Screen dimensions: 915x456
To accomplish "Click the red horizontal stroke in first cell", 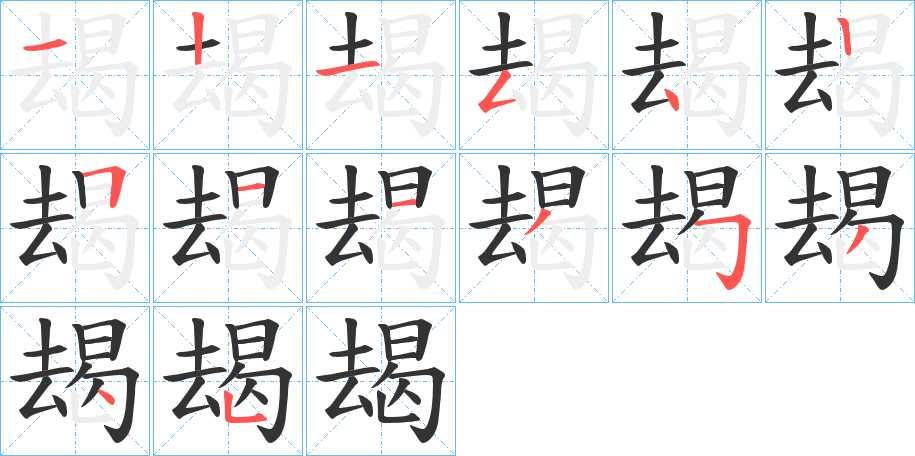I will coord(44,46).
